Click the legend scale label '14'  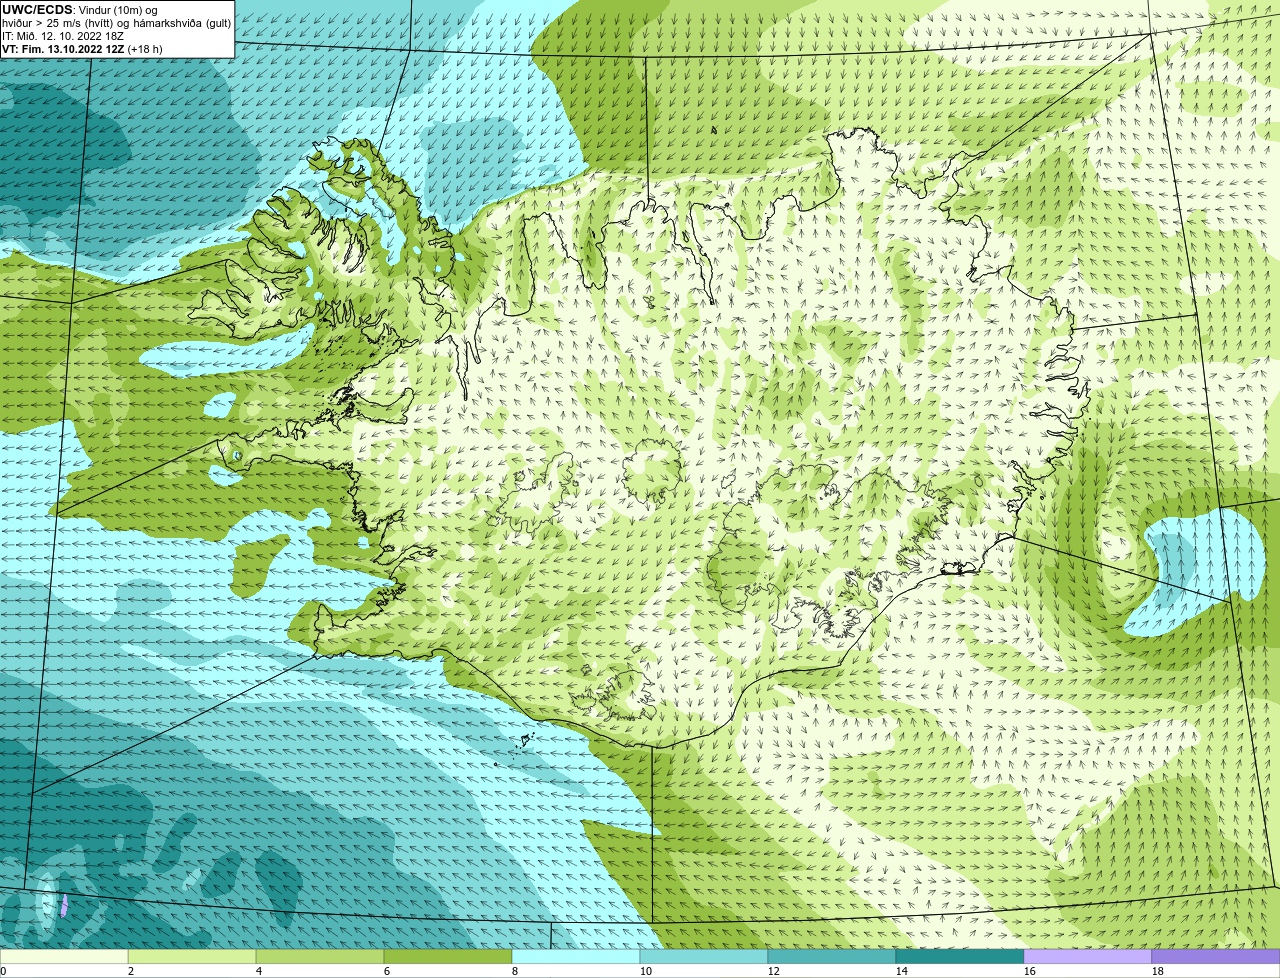902,971
